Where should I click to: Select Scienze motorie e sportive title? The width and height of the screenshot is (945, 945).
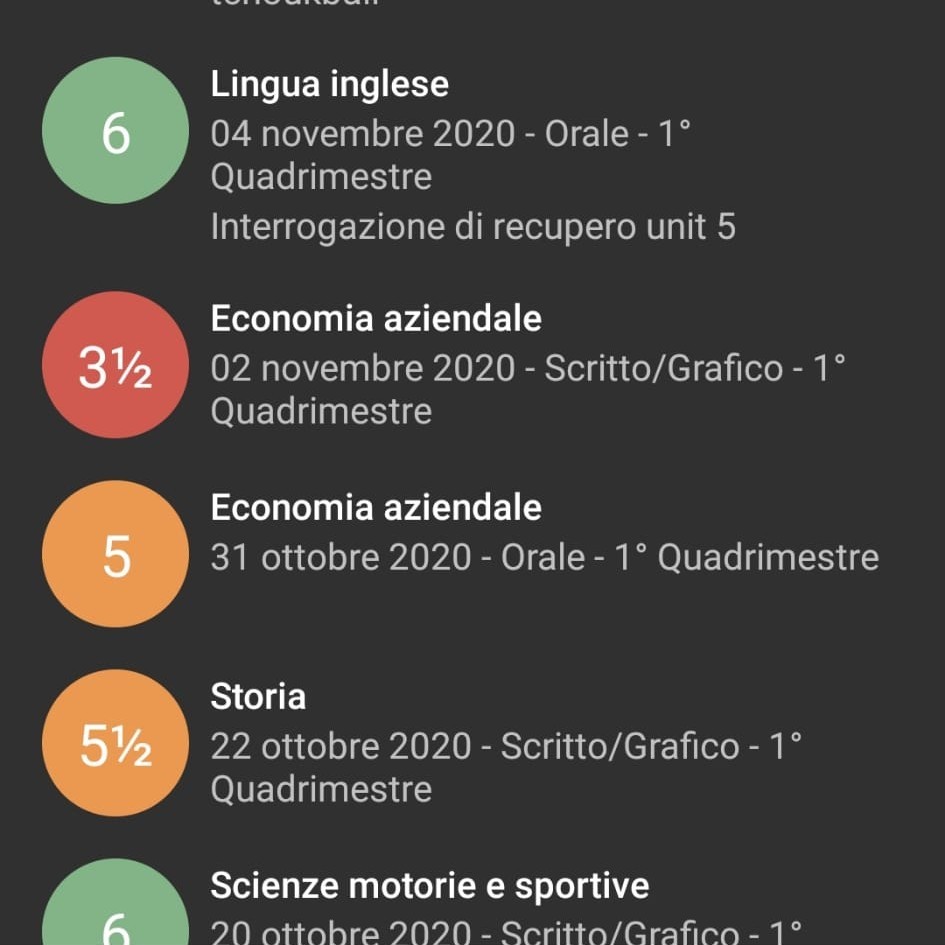click(430, 885)
